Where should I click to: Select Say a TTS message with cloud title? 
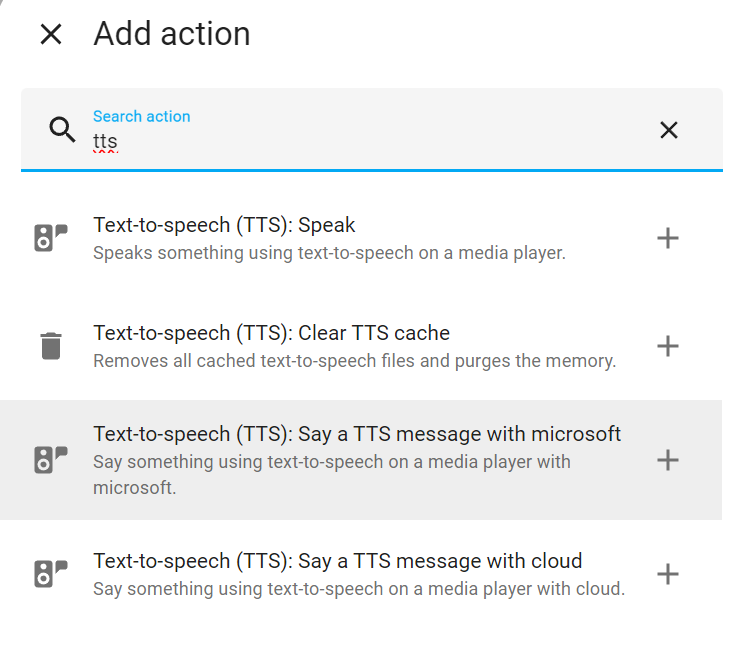tap(337, 561)
